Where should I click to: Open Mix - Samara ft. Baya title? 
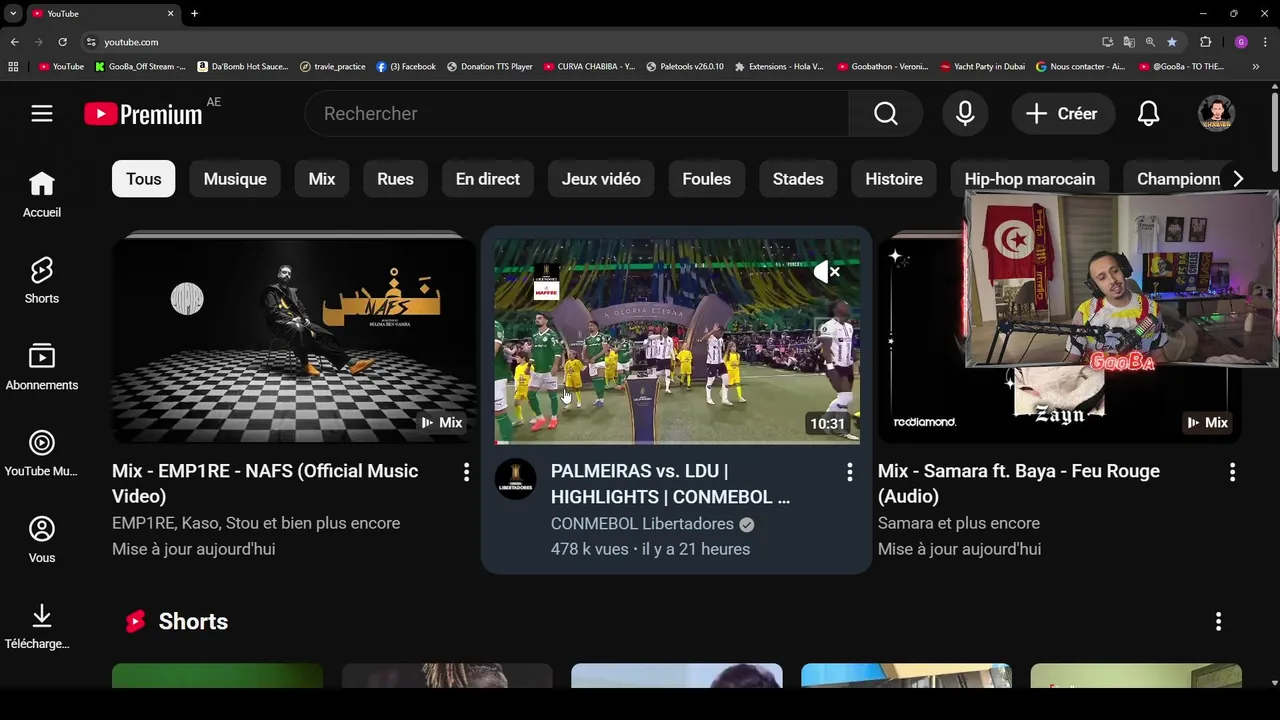coord(1019,483)
